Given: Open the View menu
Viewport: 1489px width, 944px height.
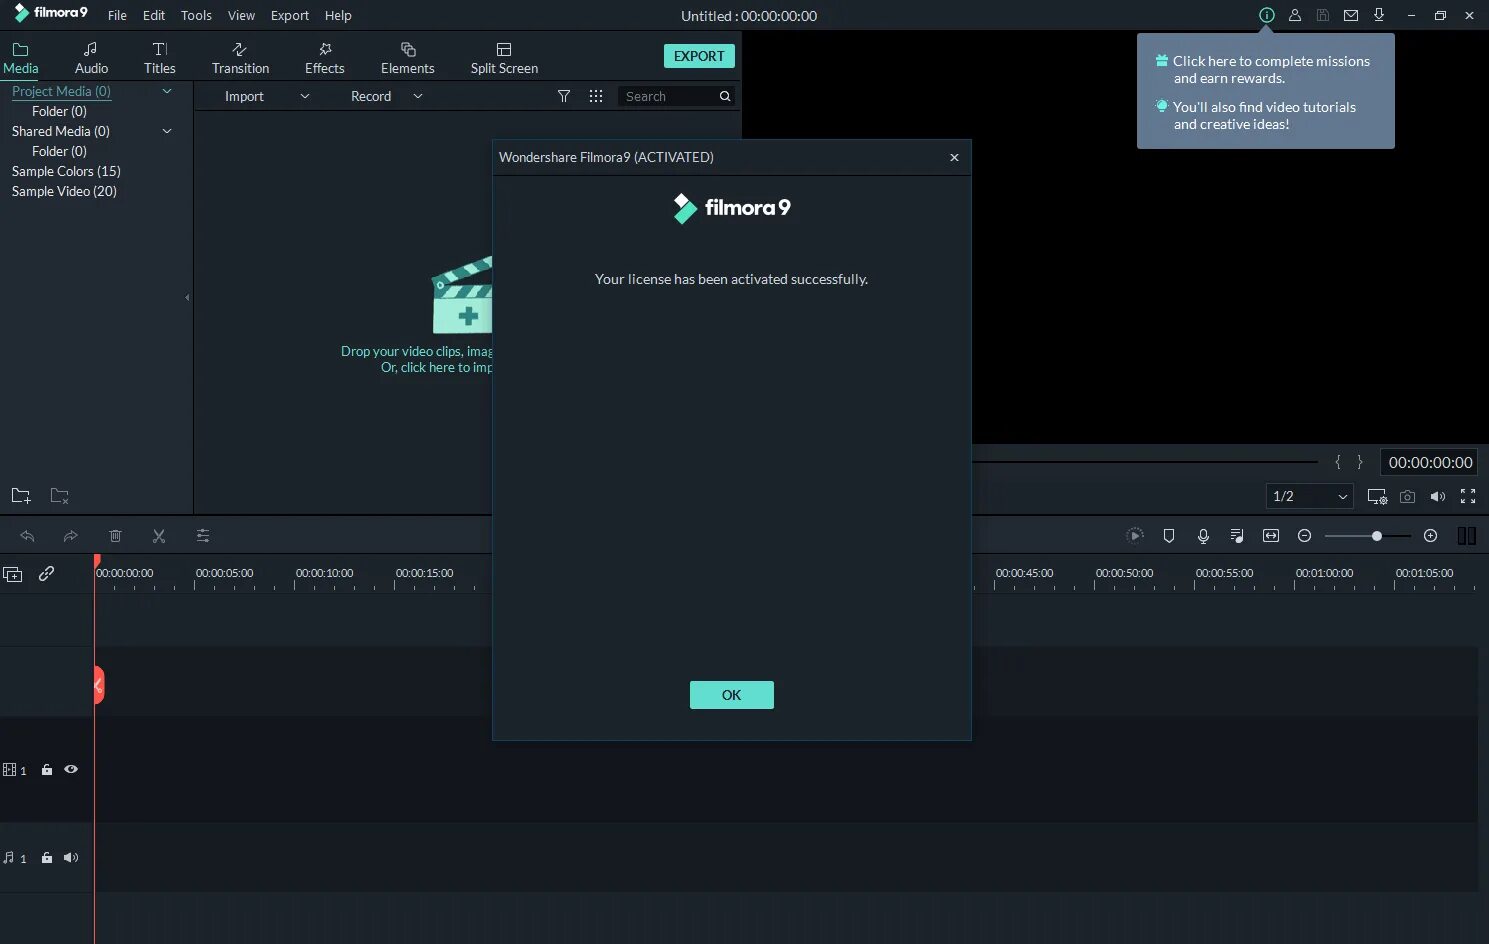Looking at the screenshot, I should (x=241, y=15).
